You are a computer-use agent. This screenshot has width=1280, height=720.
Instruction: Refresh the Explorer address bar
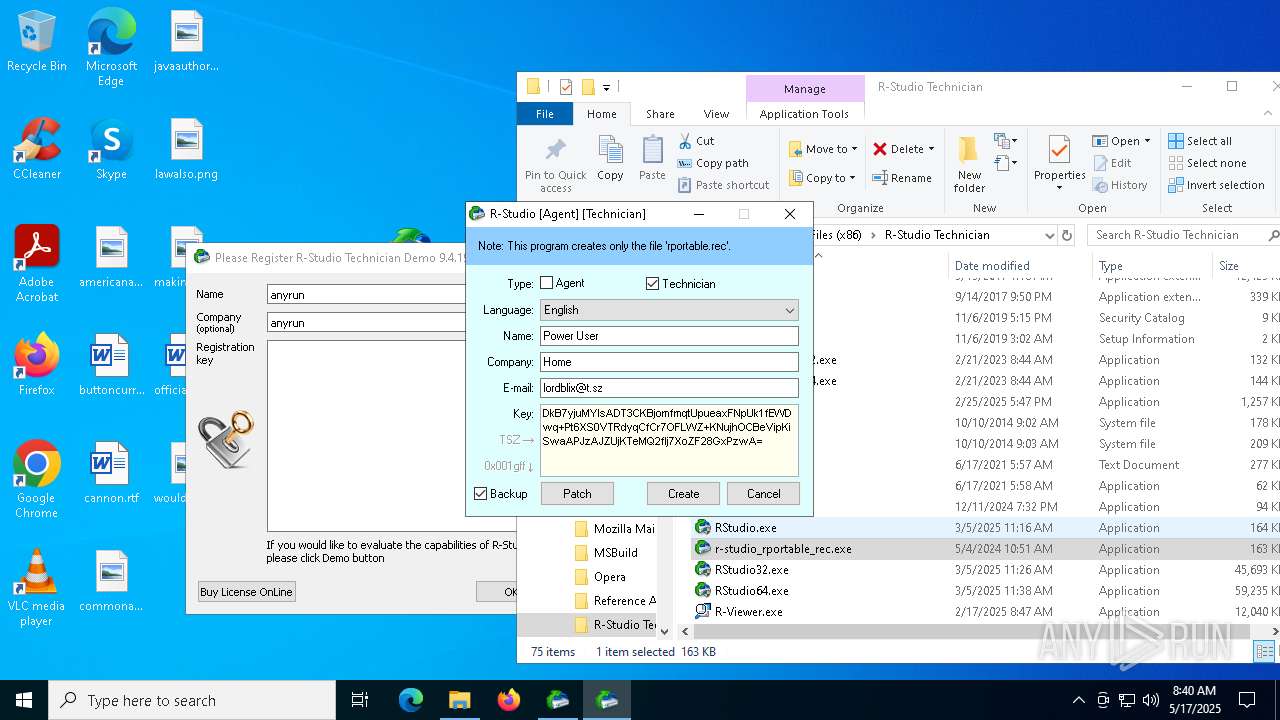(x=1067, y=235)
